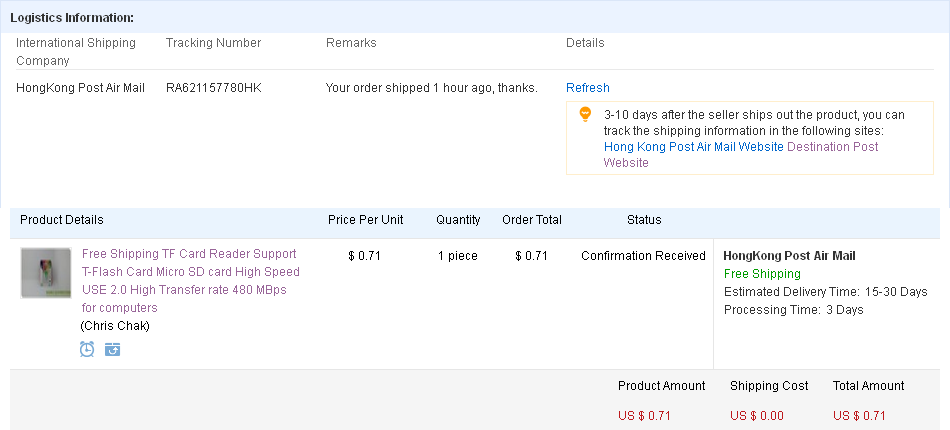Click the alarm clock icon under product
Viewport: 950px width, 430px height.
click(87, 349)
